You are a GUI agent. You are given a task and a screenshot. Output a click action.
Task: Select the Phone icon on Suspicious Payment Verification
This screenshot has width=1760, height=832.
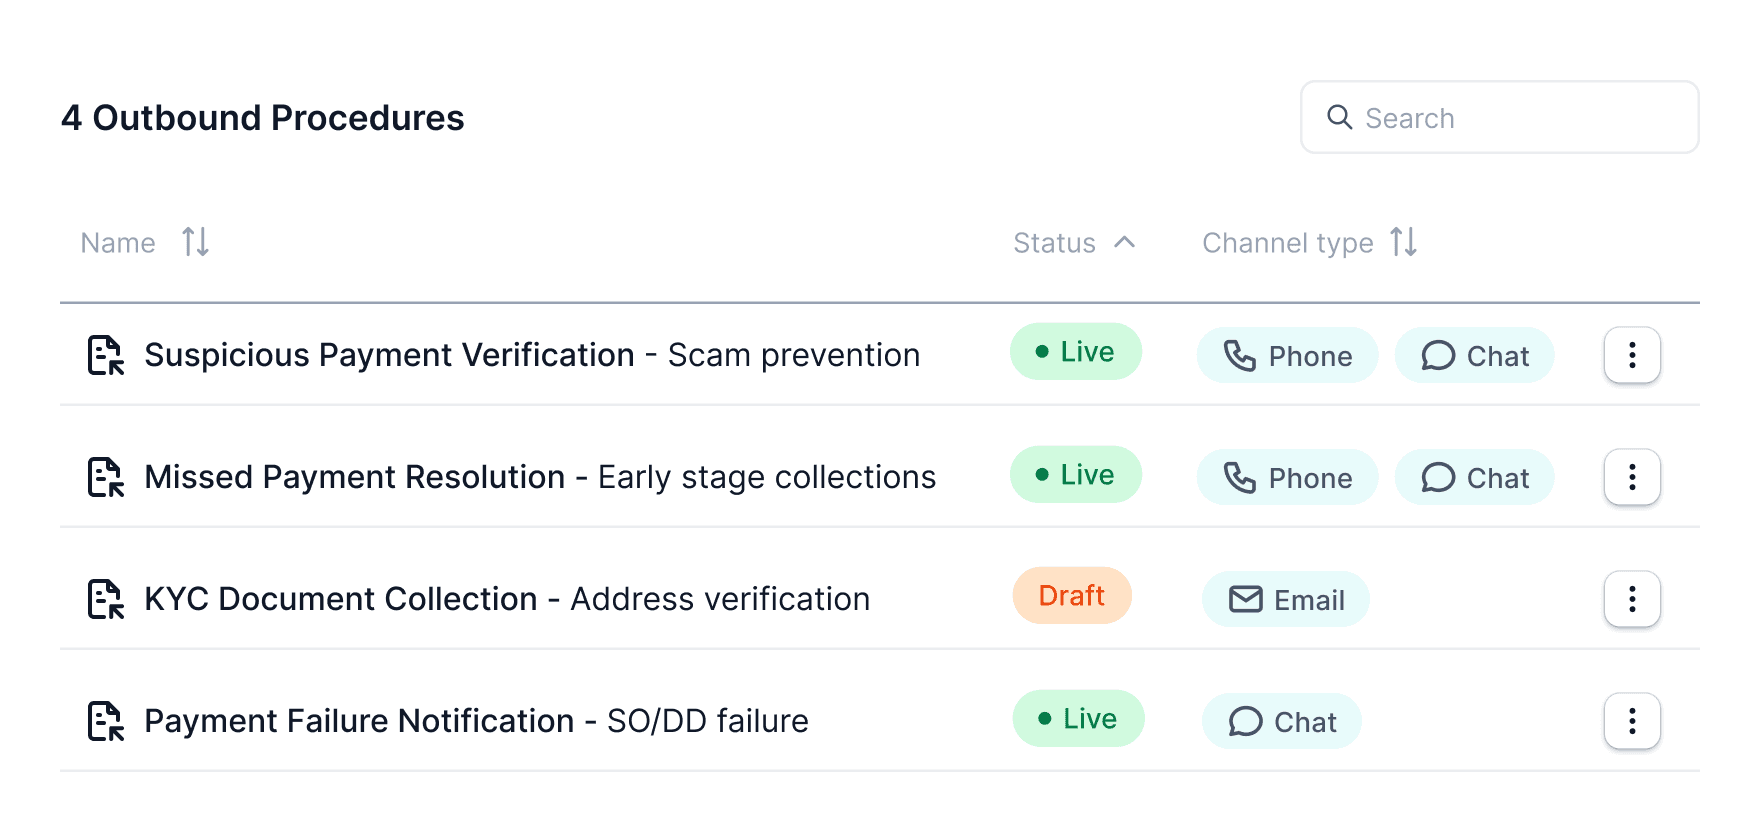[1241, 355]
